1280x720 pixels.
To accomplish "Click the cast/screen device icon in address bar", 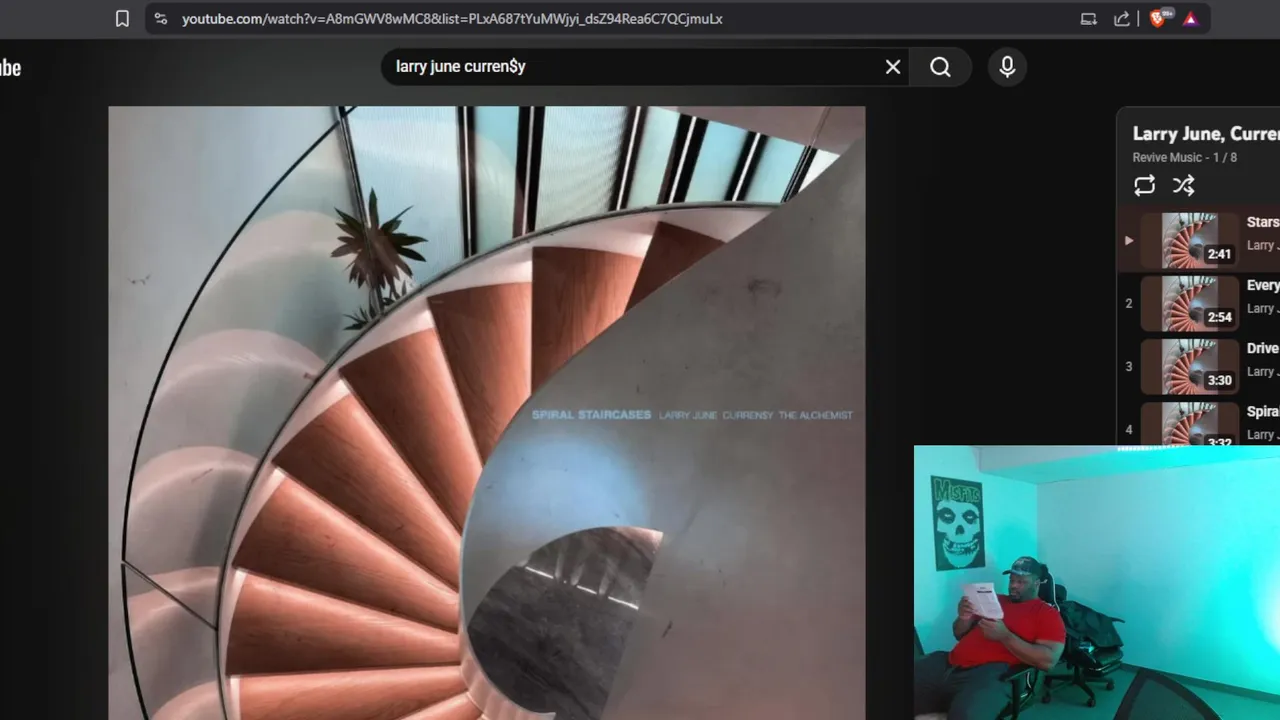I will click(1089, 19).
